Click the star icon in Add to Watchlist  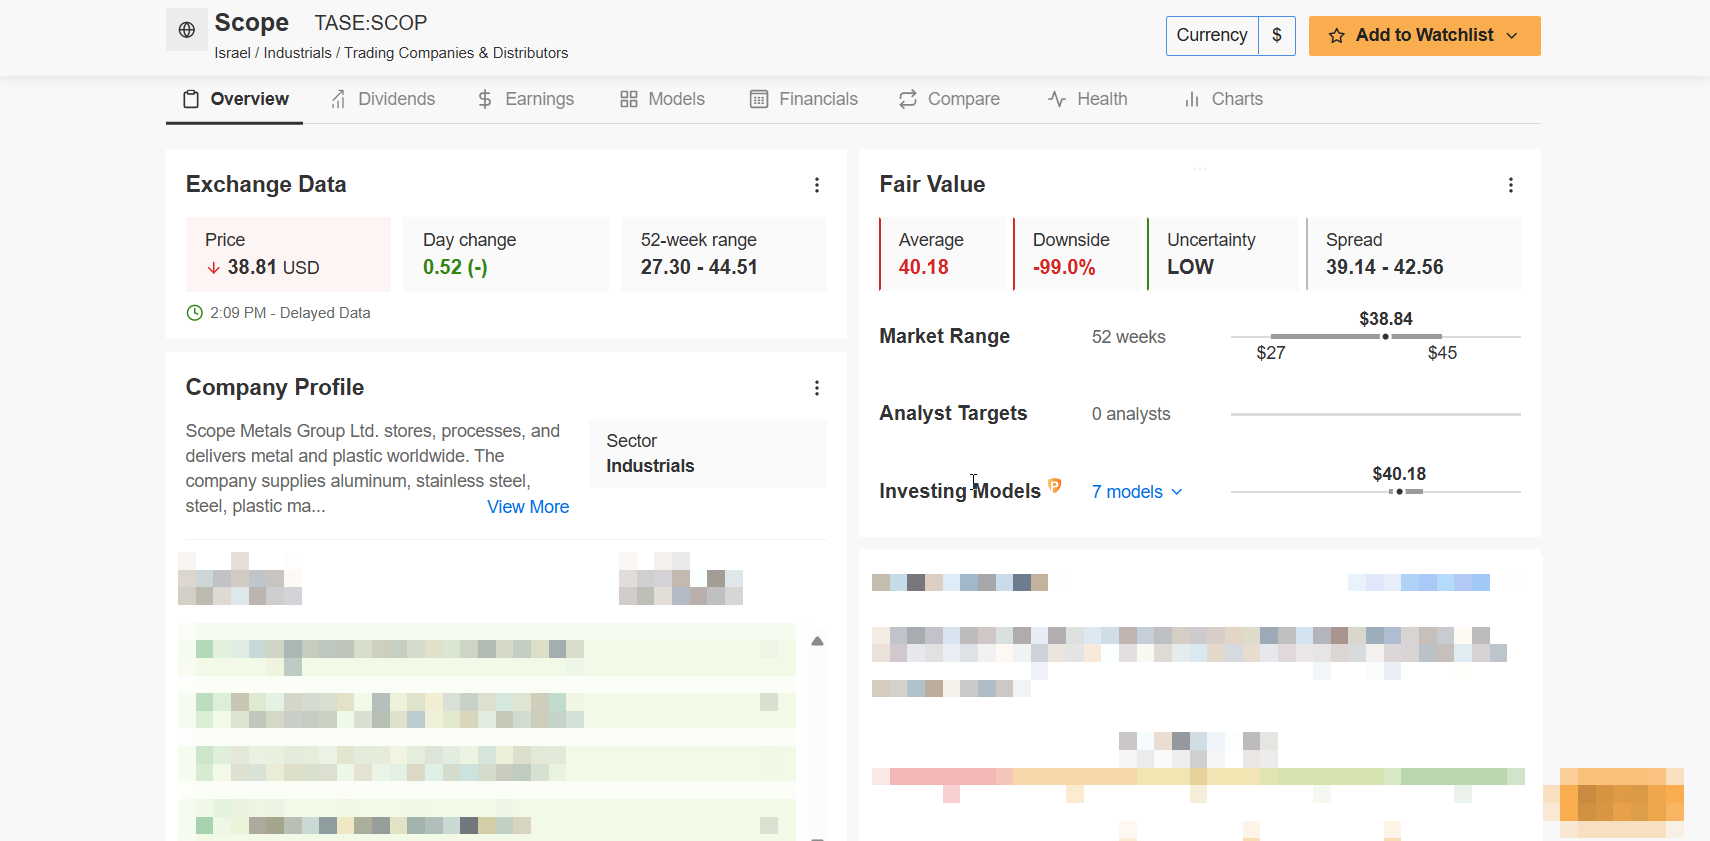coord(1336,36)
